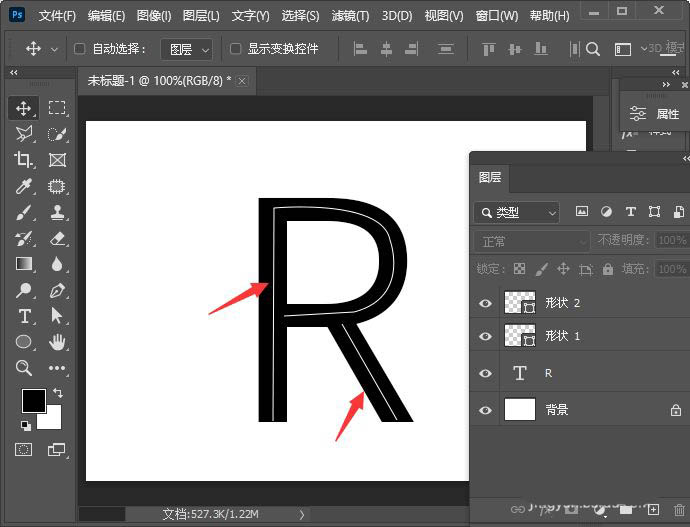Open the 窗口(W) menu
Image resolution: width=690 pixels, height=527 pixels.
click(496, 16)
